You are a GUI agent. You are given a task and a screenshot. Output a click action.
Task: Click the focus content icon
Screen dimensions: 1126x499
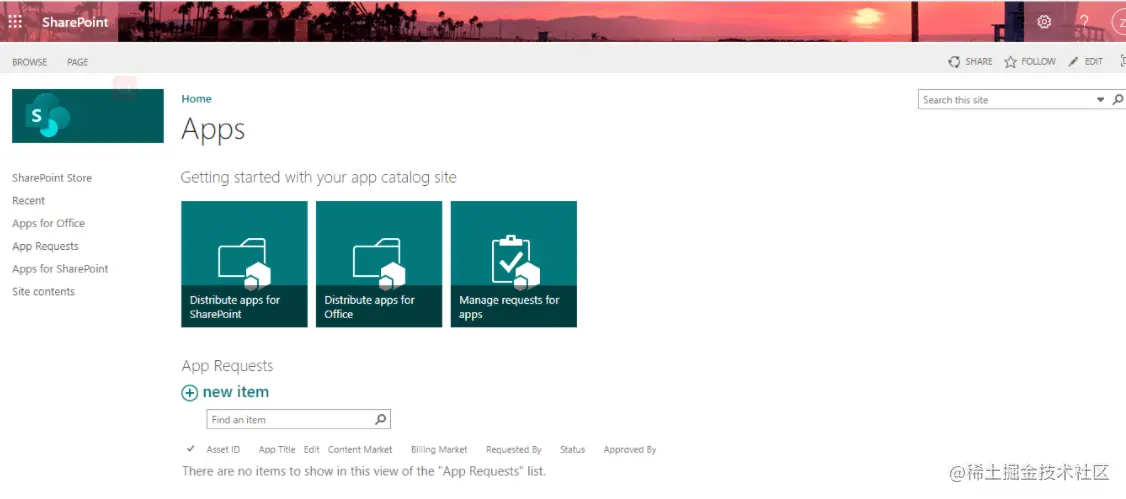click(x=1122, y=62)
